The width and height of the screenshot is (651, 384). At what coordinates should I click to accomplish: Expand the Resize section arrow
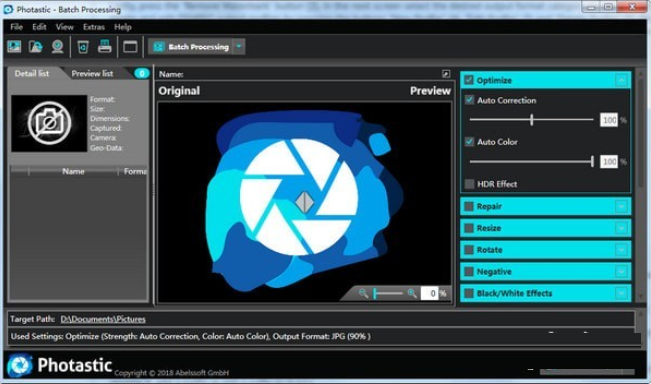(621, 228)
